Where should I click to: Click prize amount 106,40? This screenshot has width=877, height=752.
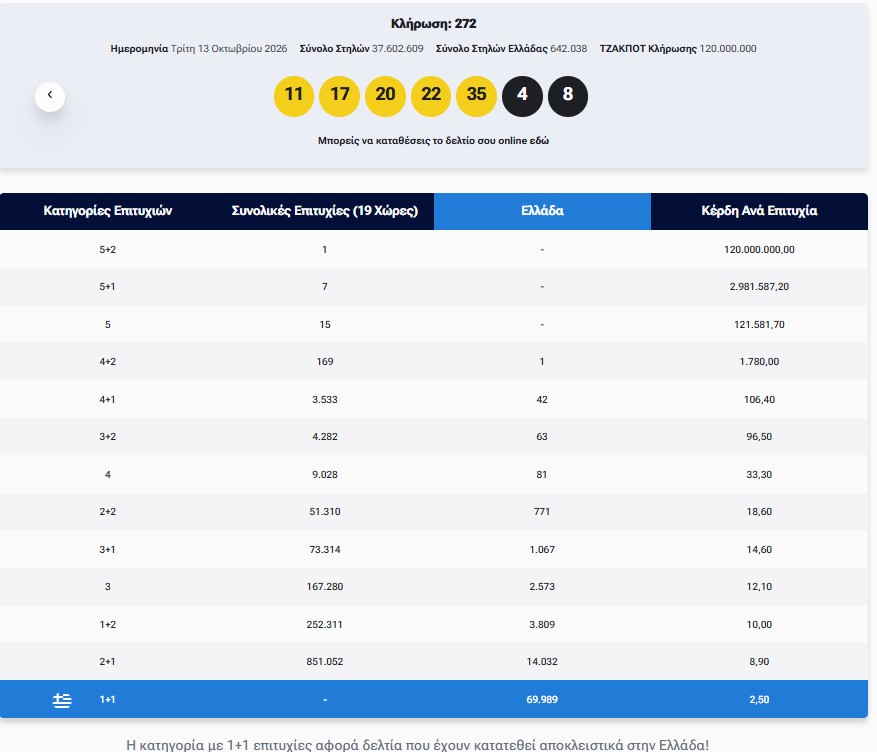pyautogui.click(x=759, y=399)
